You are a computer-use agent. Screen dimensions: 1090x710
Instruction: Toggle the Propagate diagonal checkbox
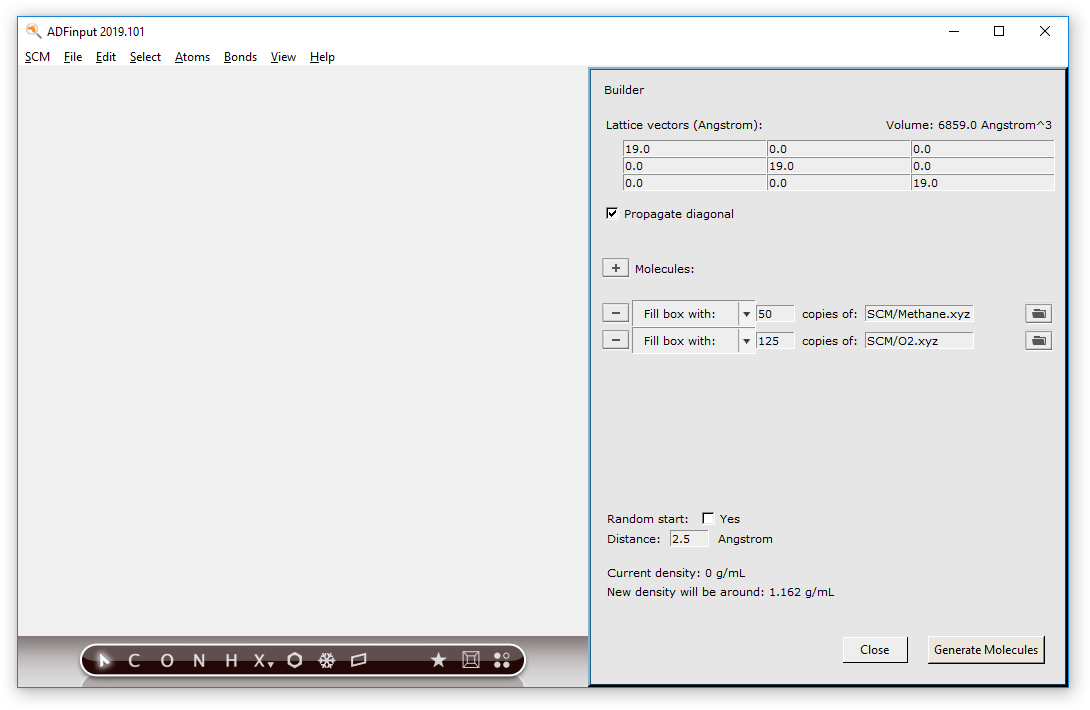tap(612, 213)
